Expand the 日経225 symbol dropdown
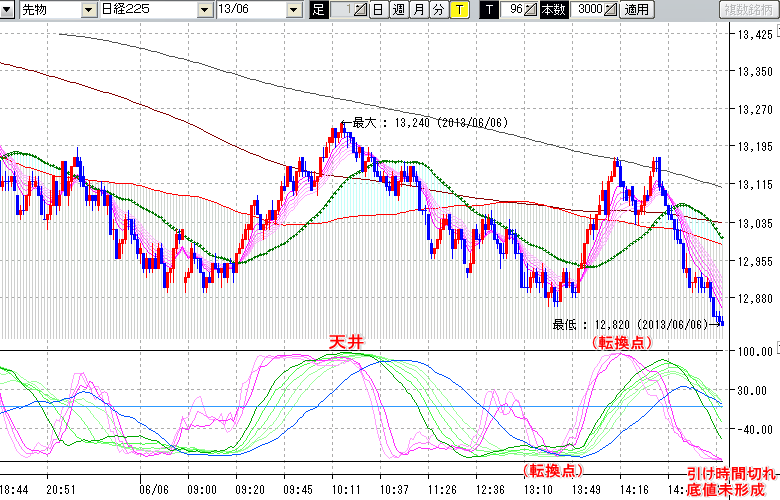 (x=205, y=10)
